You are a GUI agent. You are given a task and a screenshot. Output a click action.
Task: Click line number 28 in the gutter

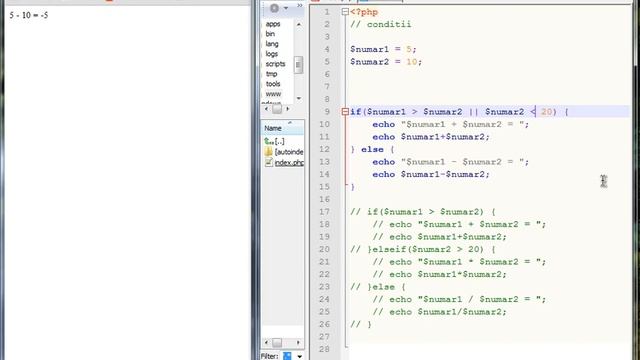tap(324, 349)
